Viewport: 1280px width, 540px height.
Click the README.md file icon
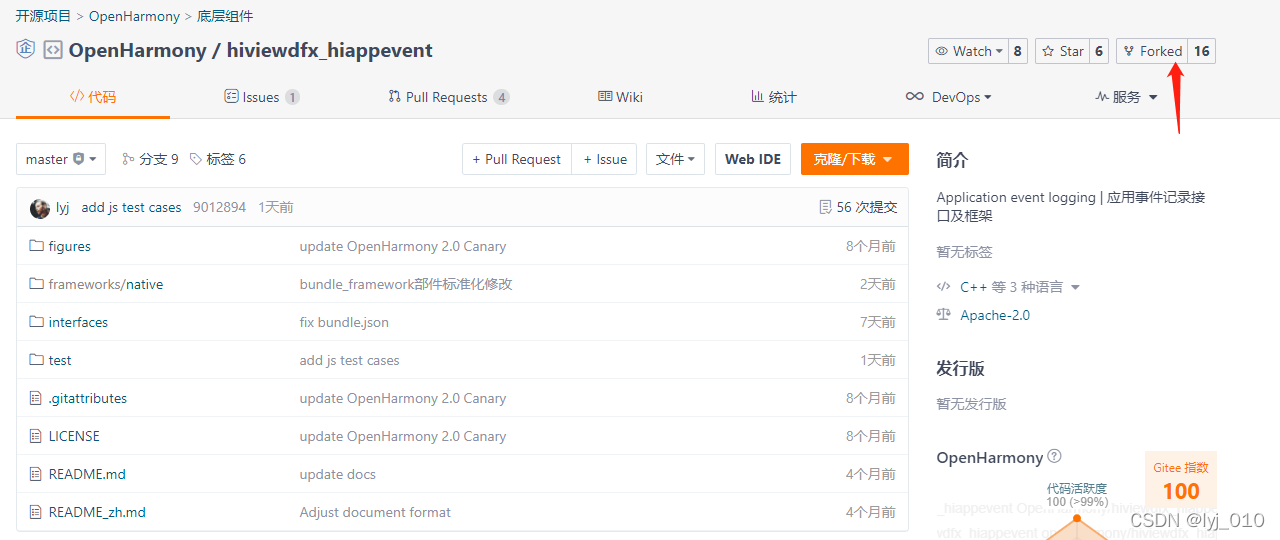(36, 474)
